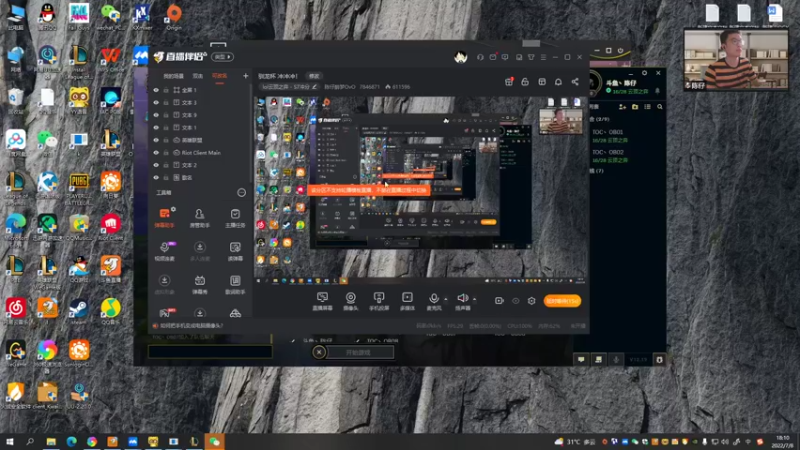Screen dimensions: 800x450
Task: Expand speaker volume options arrow
Action: coord(474,299)
